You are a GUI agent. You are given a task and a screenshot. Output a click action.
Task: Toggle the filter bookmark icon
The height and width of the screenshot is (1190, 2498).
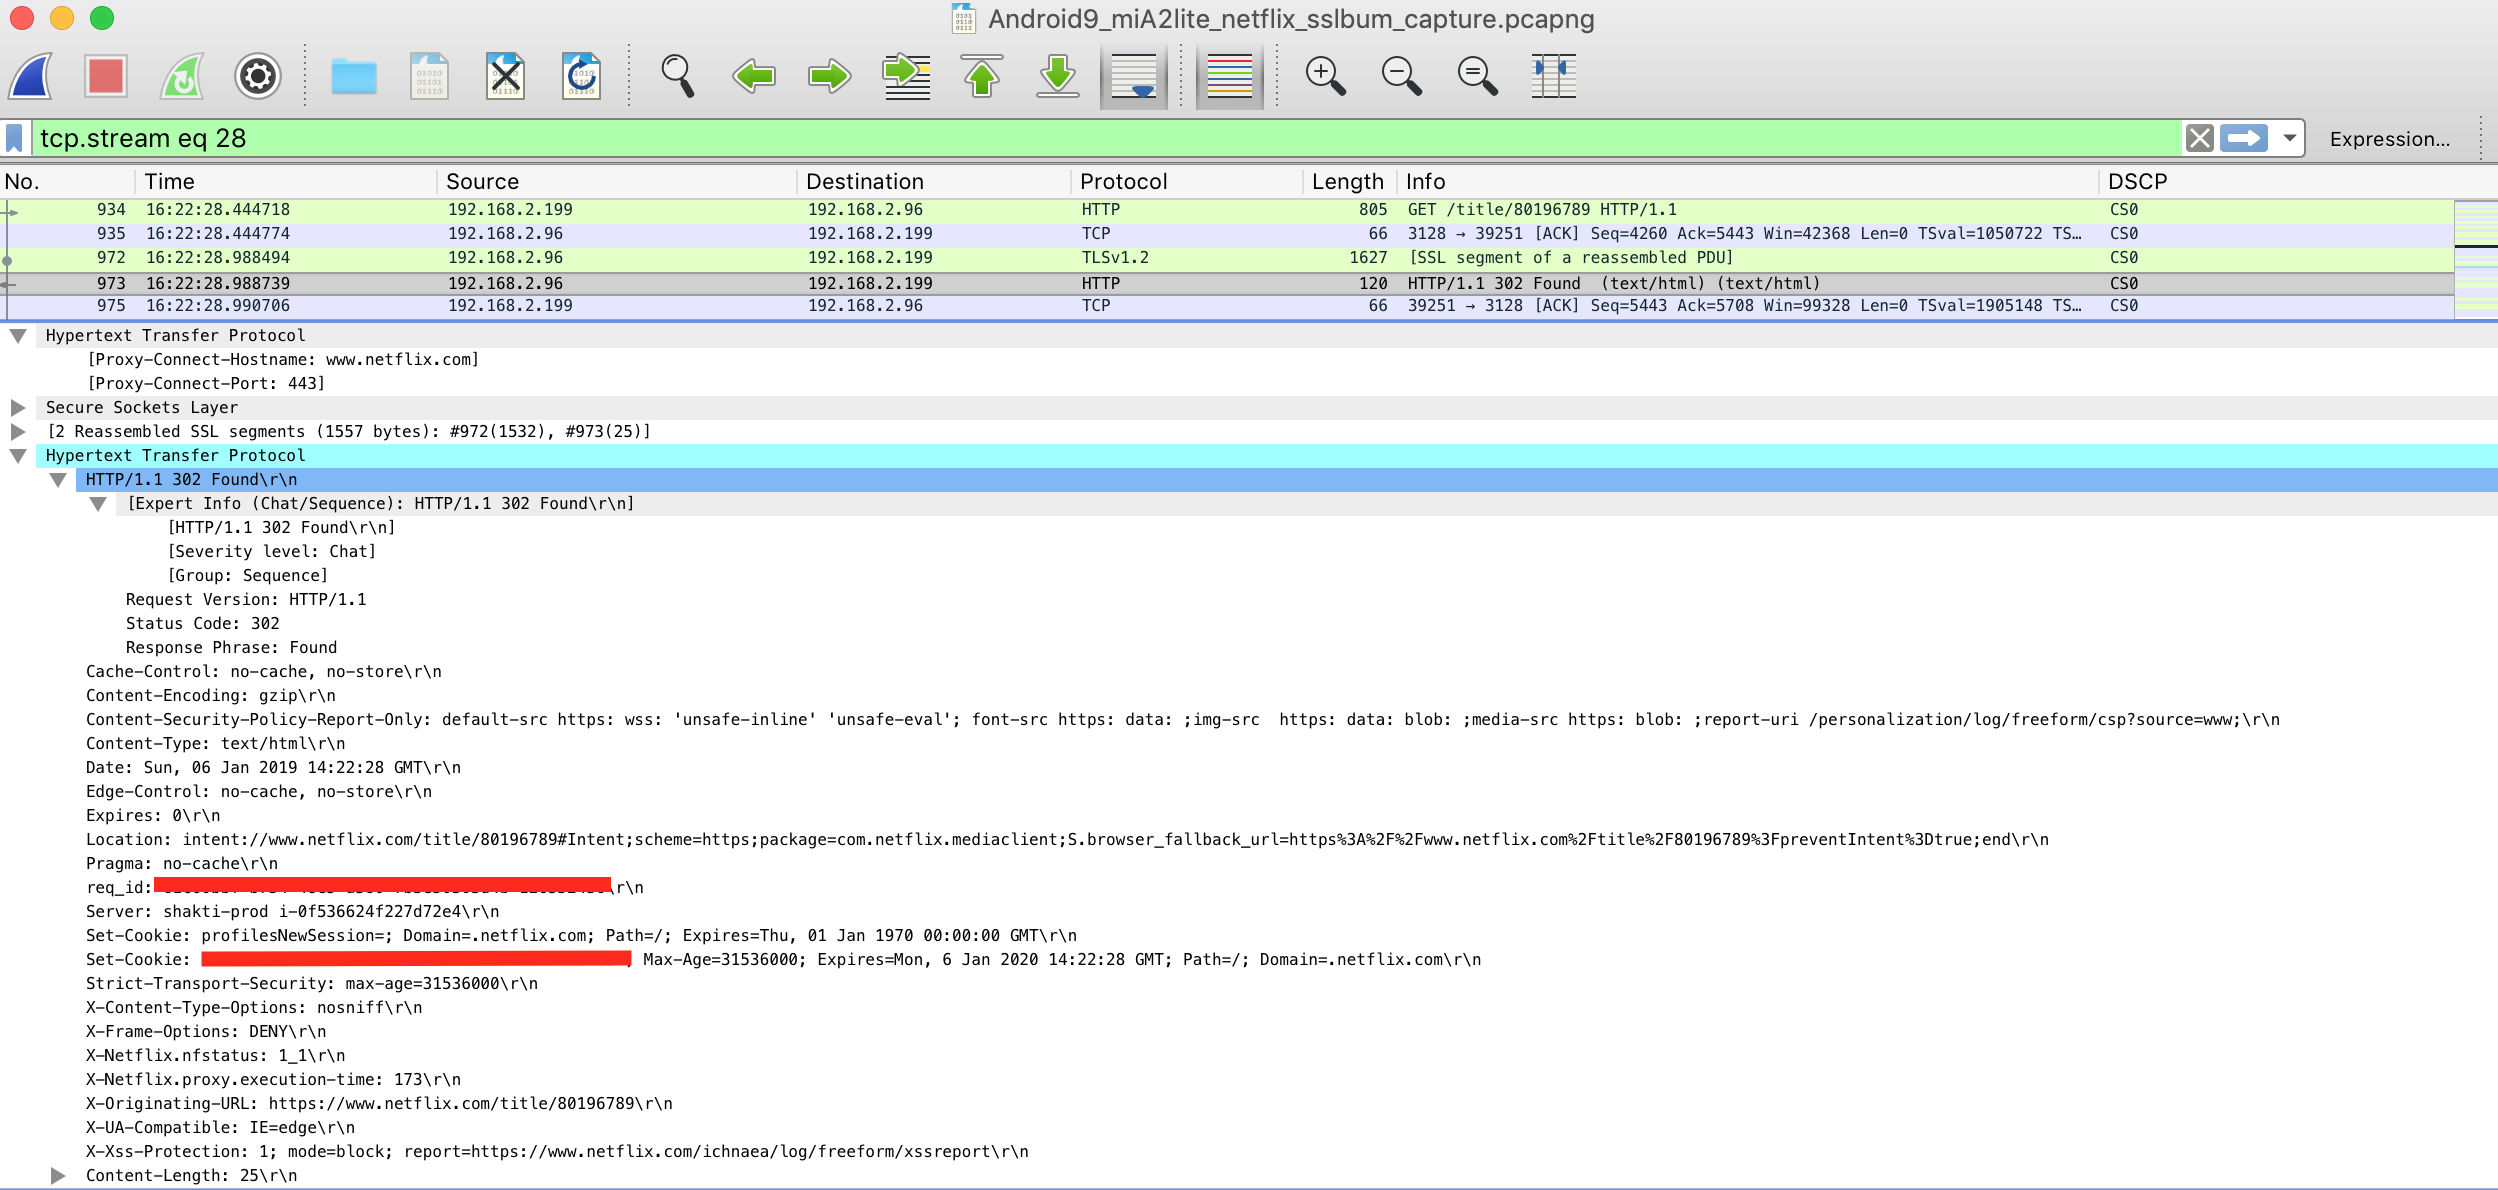(x=15, y=138)
